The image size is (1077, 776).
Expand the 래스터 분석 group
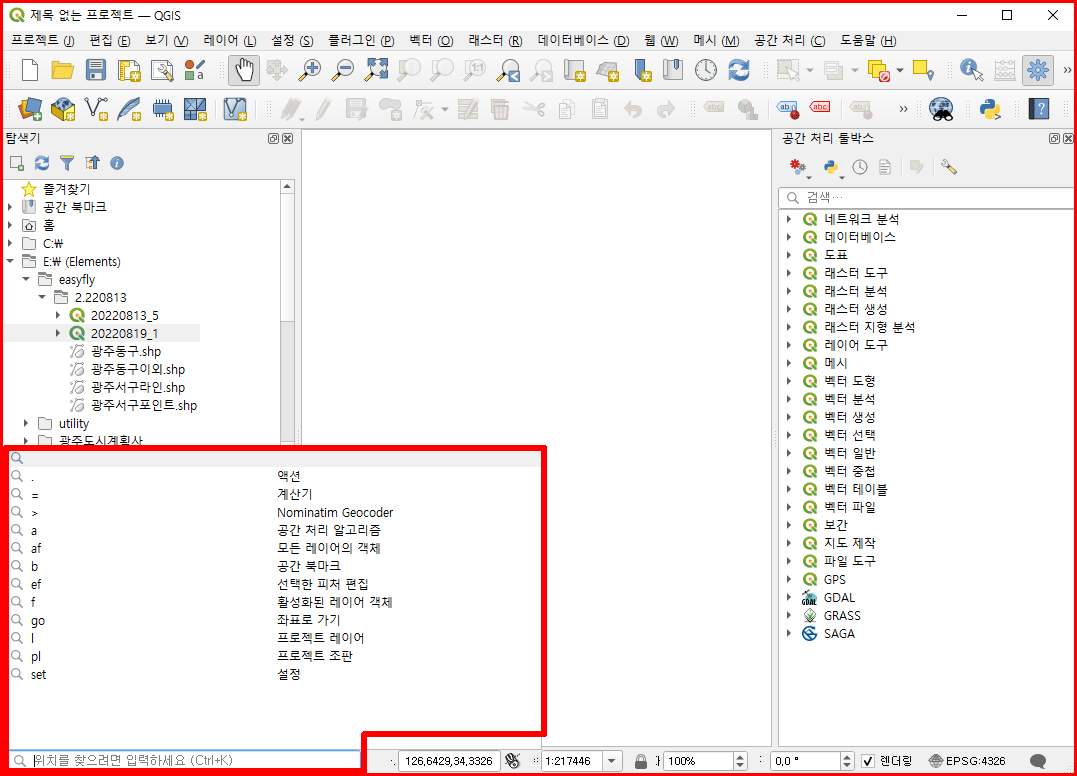[x=789, y=291]
